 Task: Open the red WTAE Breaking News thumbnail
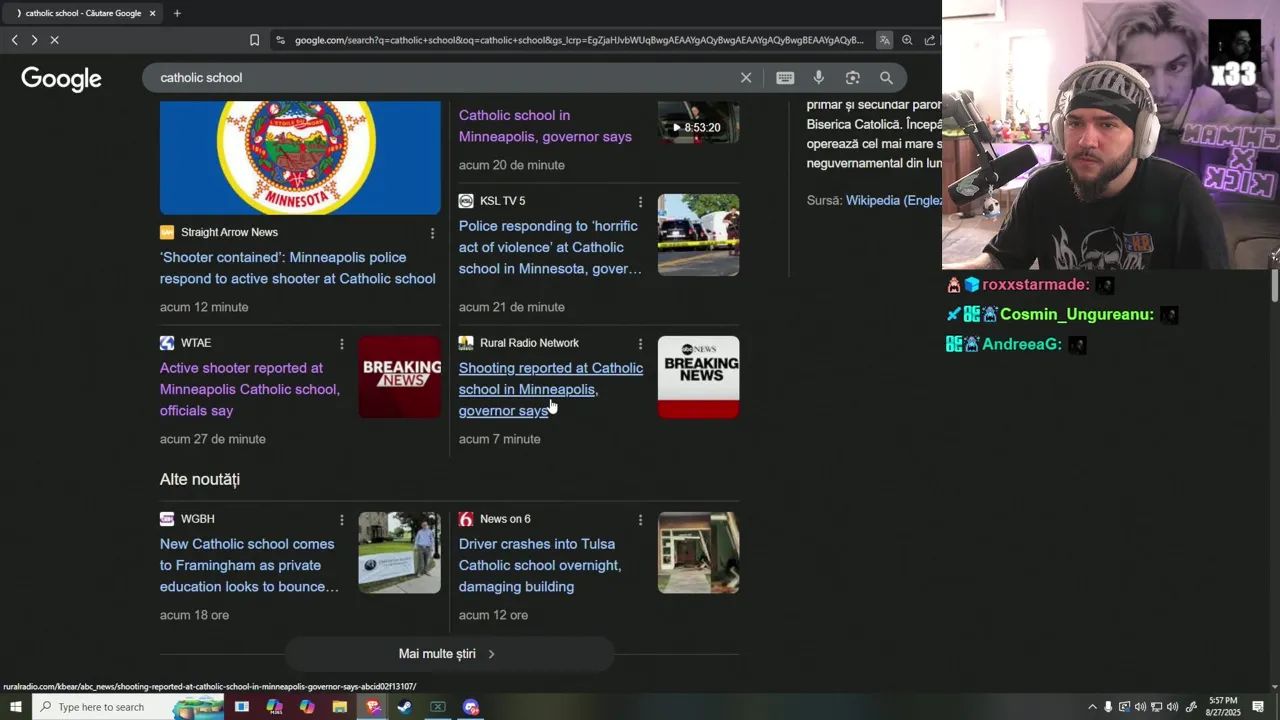pyautogui.click(x=400, y=377)
